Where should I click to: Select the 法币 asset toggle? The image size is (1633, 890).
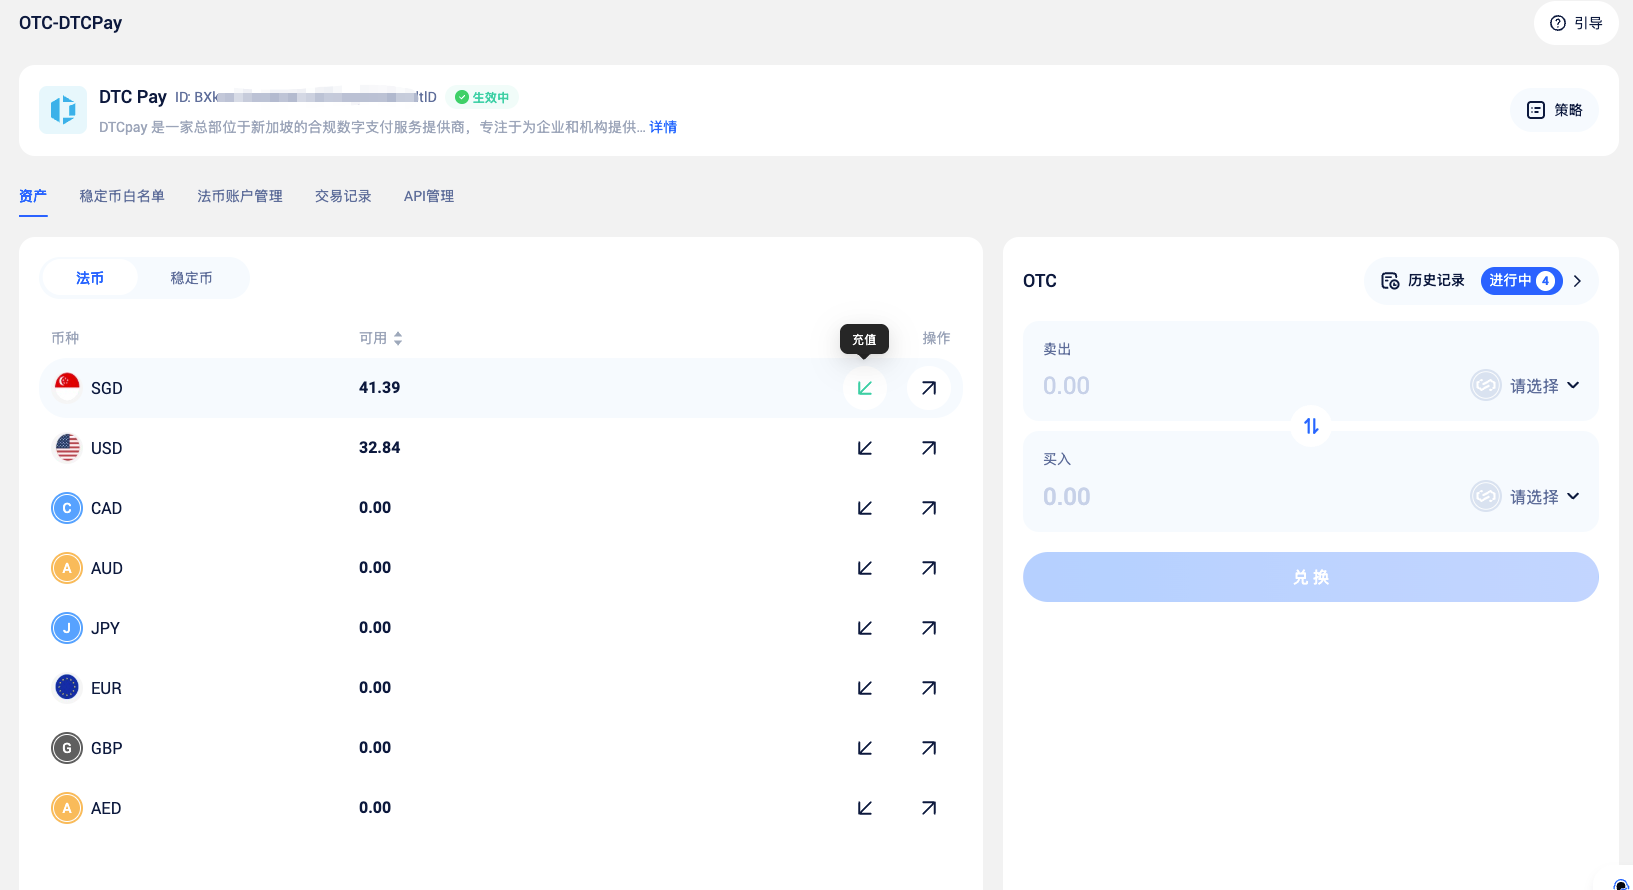coord(90,278)
